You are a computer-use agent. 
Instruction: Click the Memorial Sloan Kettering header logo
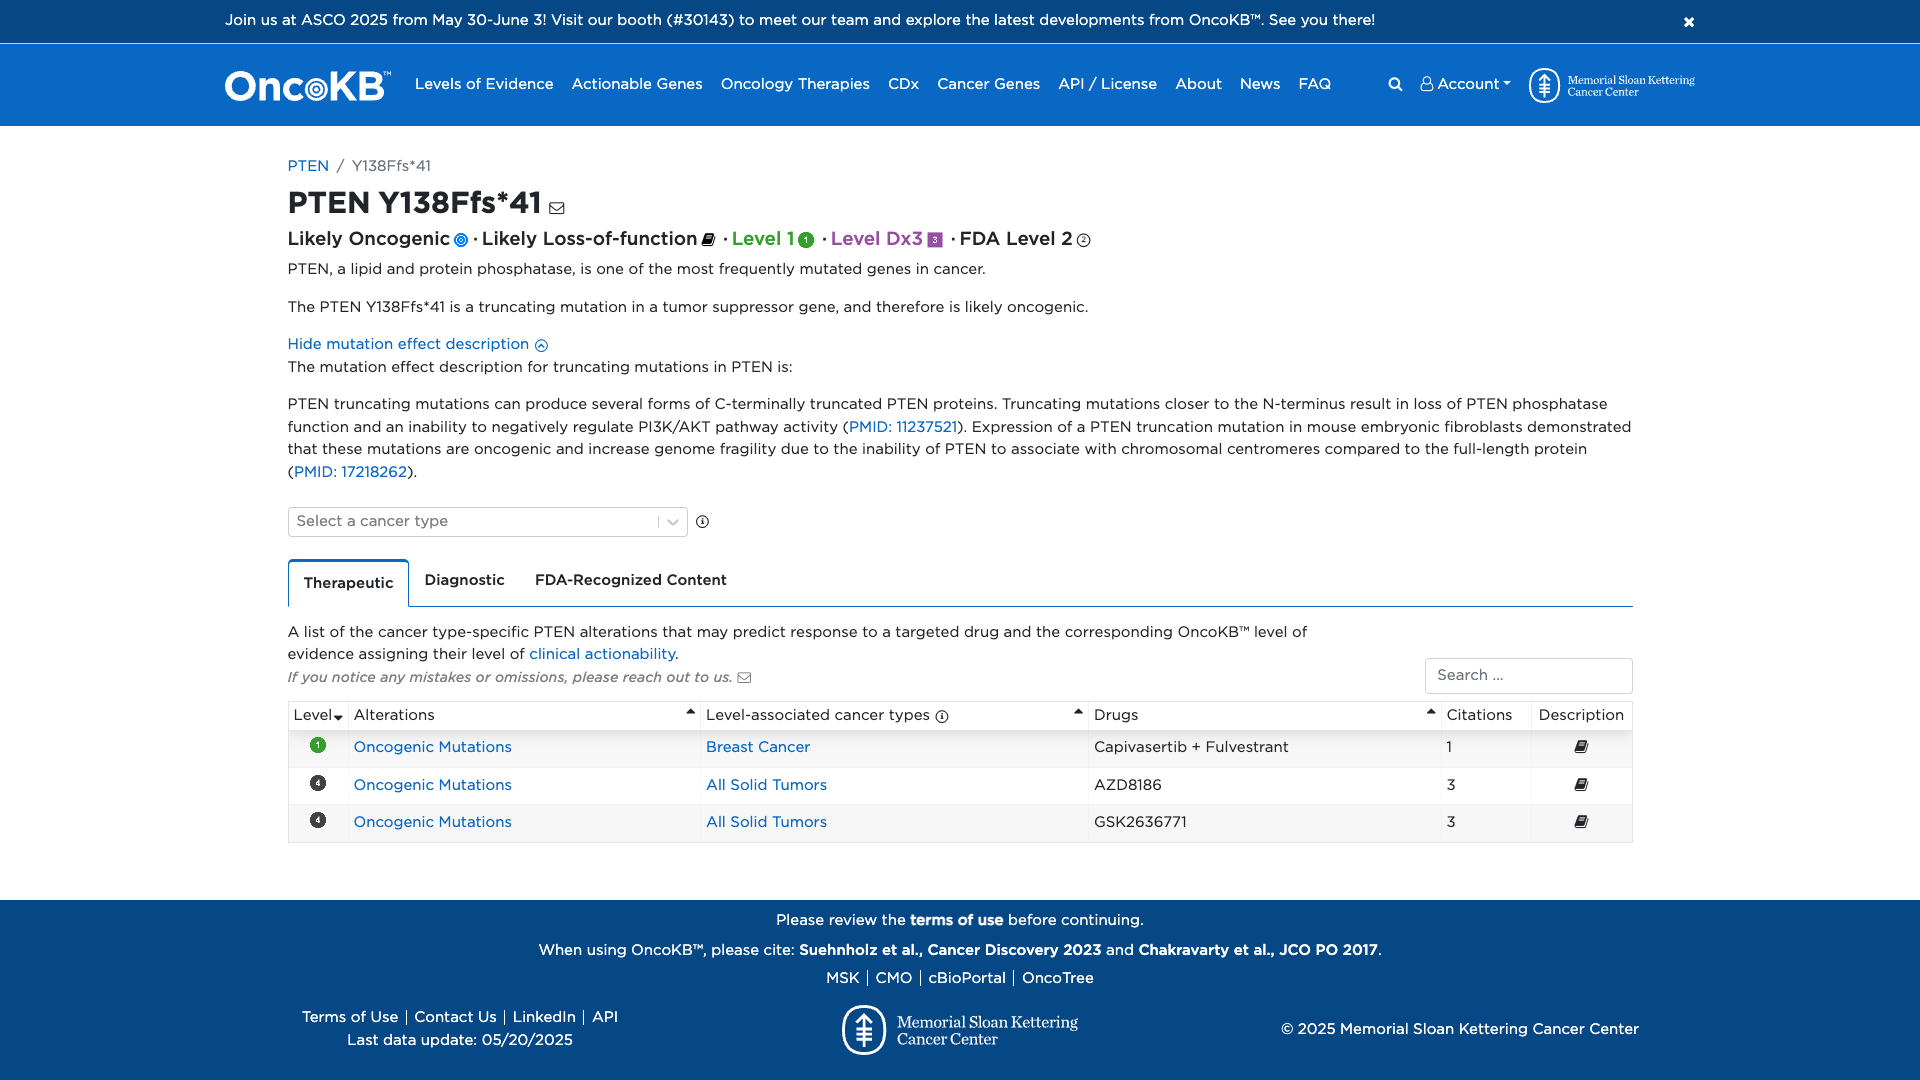point(1611,85)
